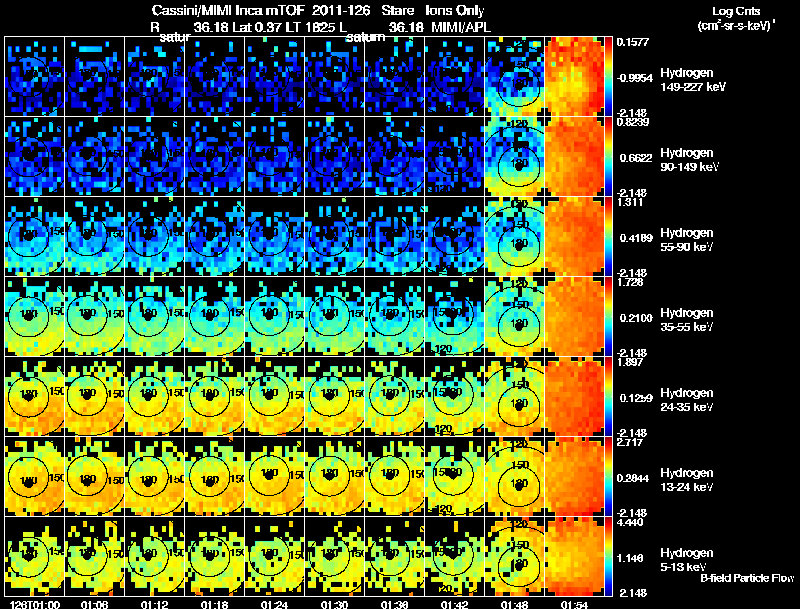
Task: Select the color bar beside Hydrogen 35-55 keV
Action: (x=608, y=317)
